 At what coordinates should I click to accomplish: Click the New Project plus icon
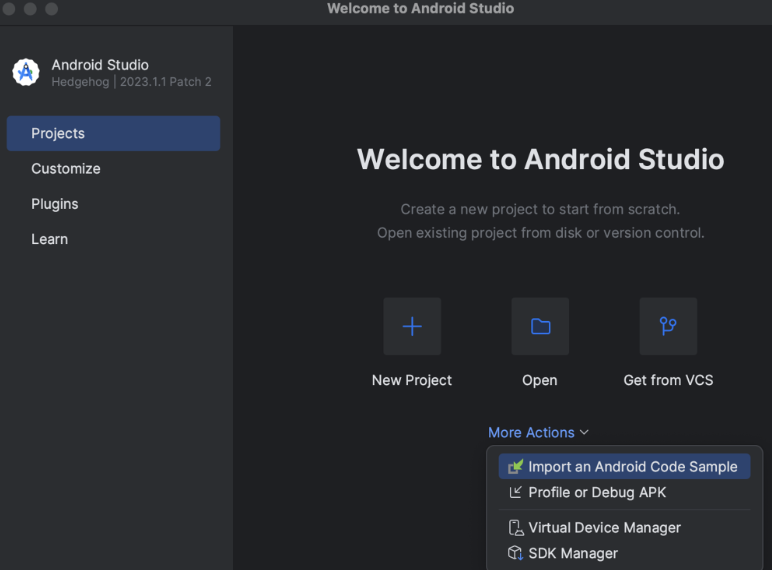pyautogui.click(x=412, y=326)
